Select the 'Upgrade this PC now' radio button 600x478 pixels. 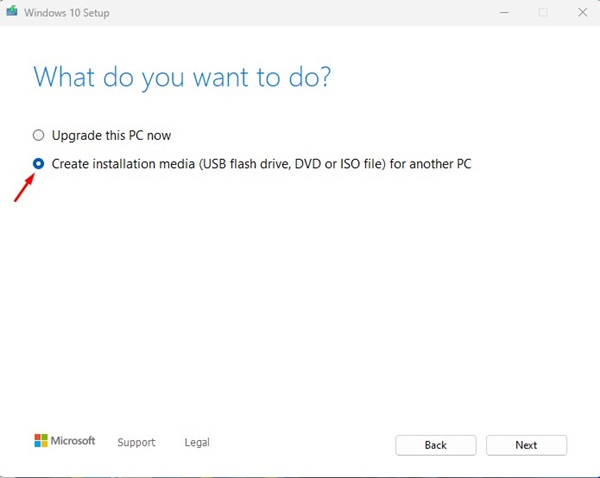point(38,135)
